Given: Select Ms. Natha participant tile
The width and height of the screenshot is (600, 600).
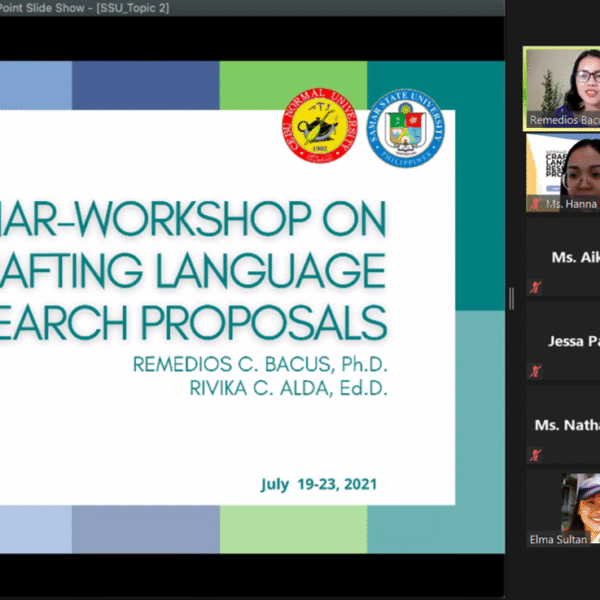Looking at the screenshot, I should (563, 425).
